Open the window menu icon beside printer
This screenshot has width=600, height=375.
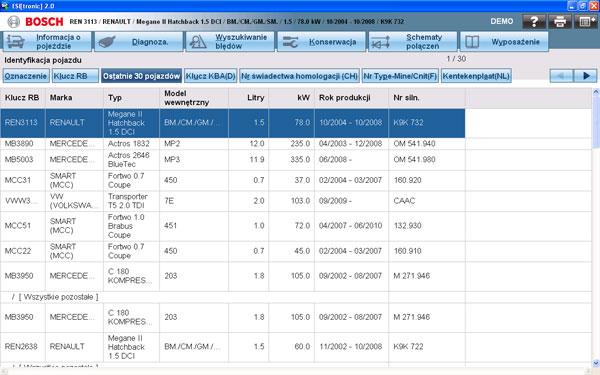(x=586, y=21)
